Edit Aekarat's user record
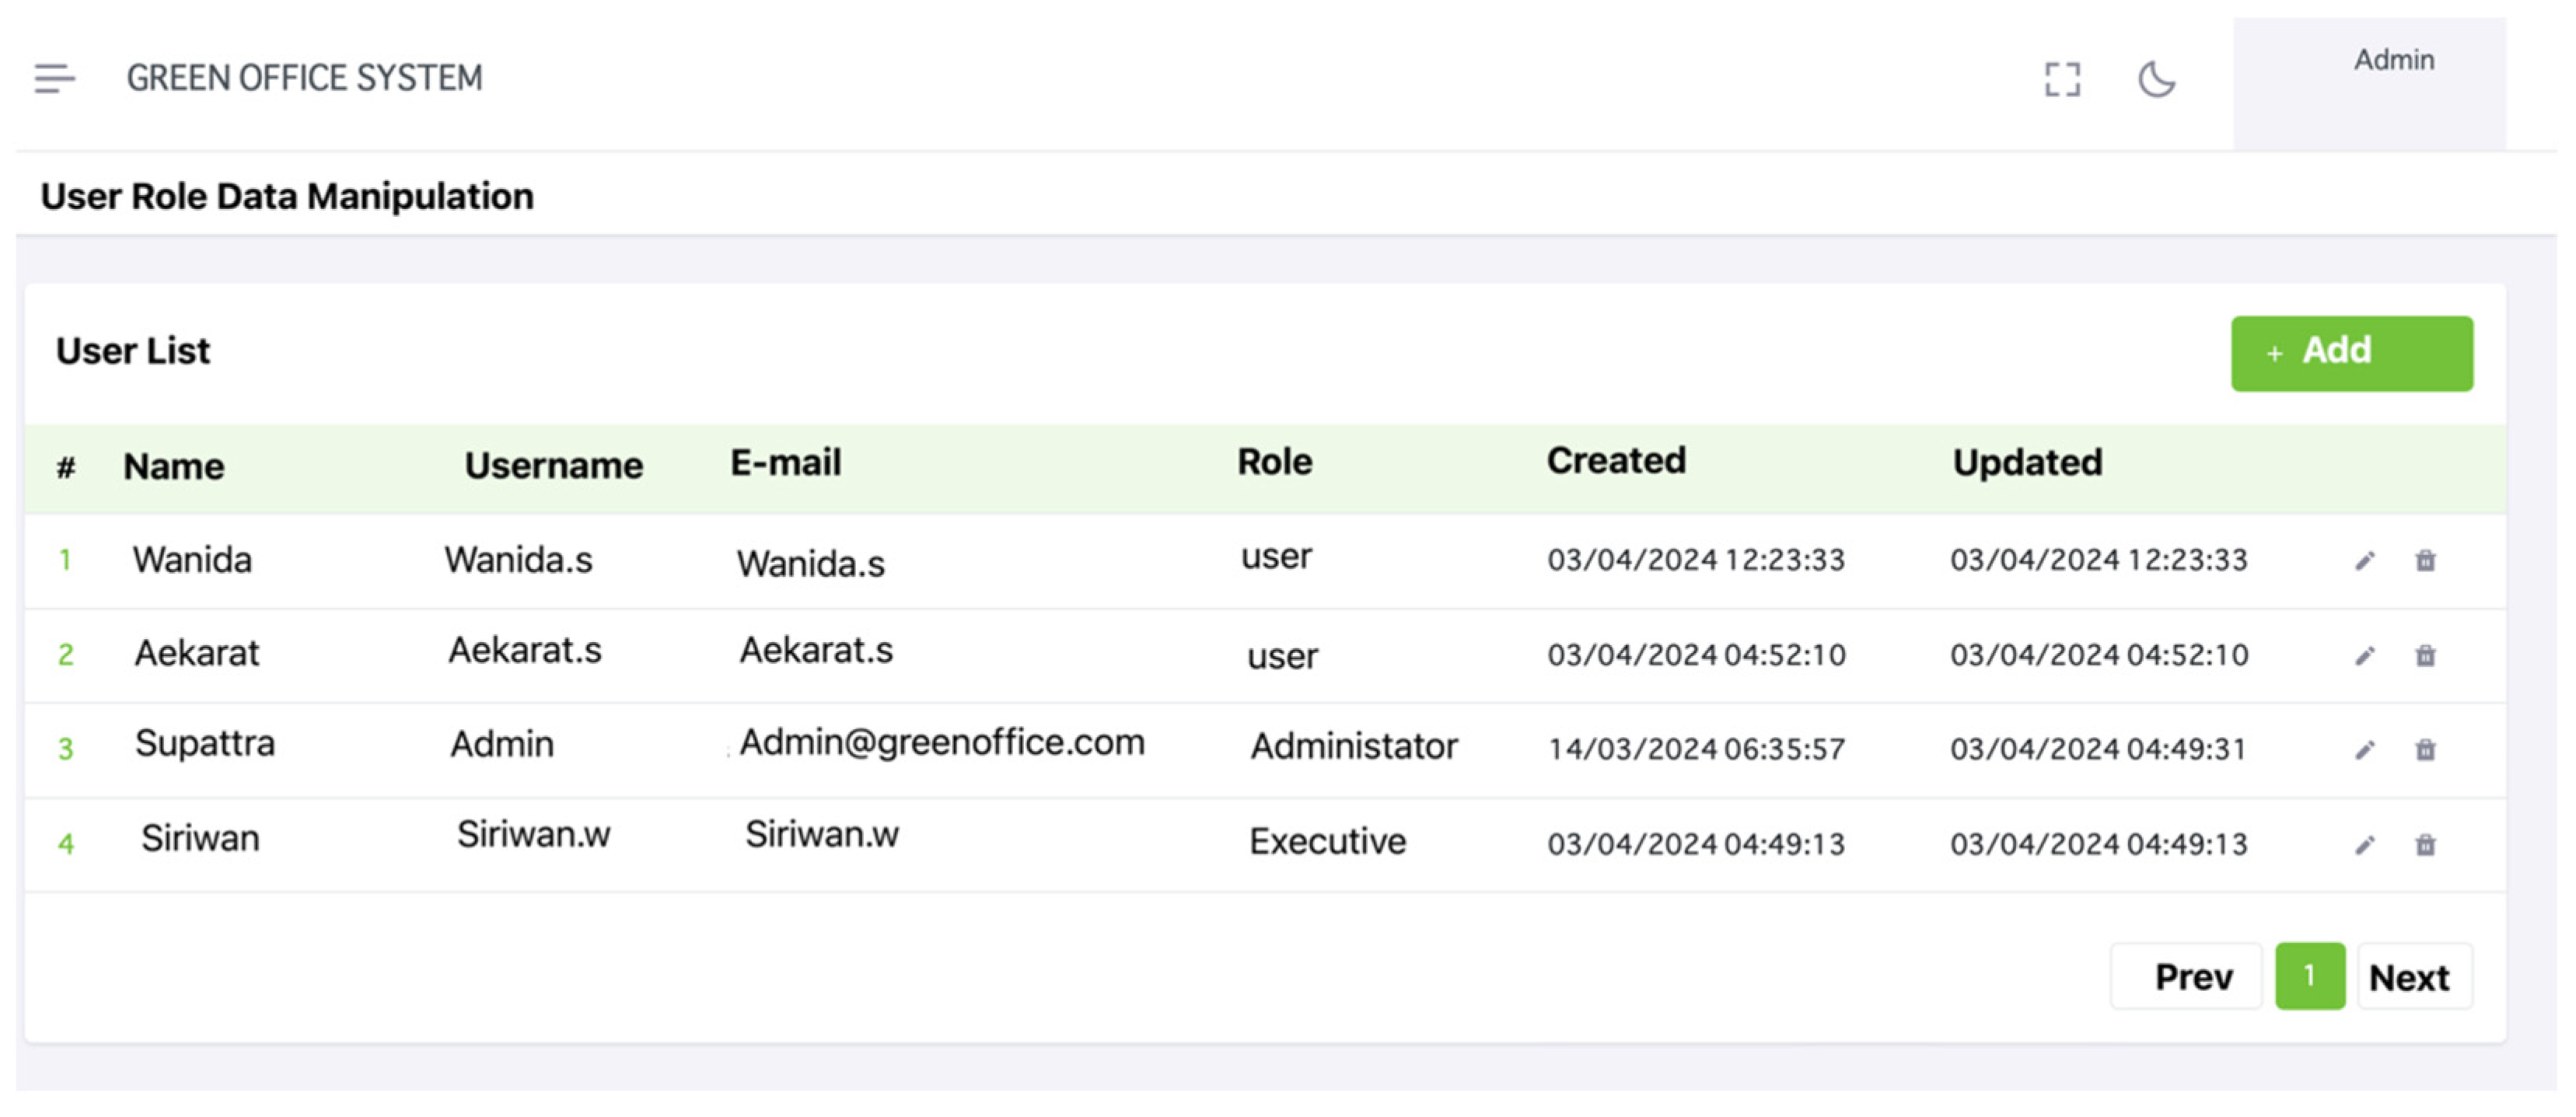The height and width of the screenshot is (1117, 2576). pos(2365,656)
